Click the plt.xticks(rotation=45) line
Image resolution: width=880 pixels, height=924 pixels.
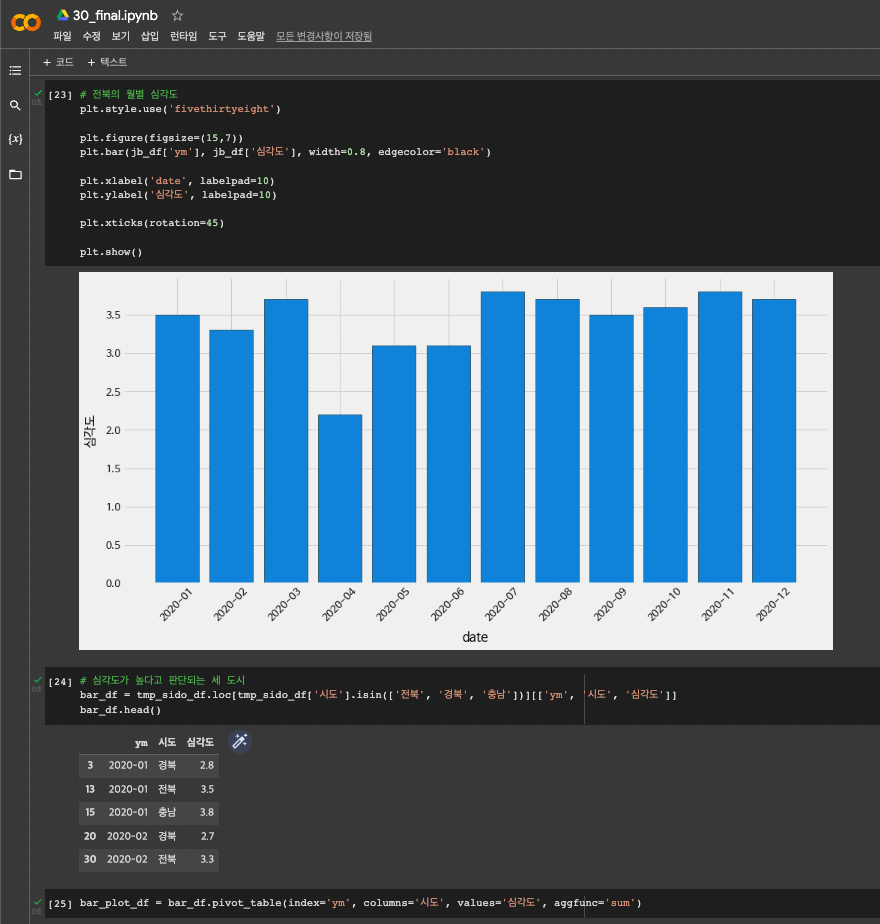[x=151, y=223]
